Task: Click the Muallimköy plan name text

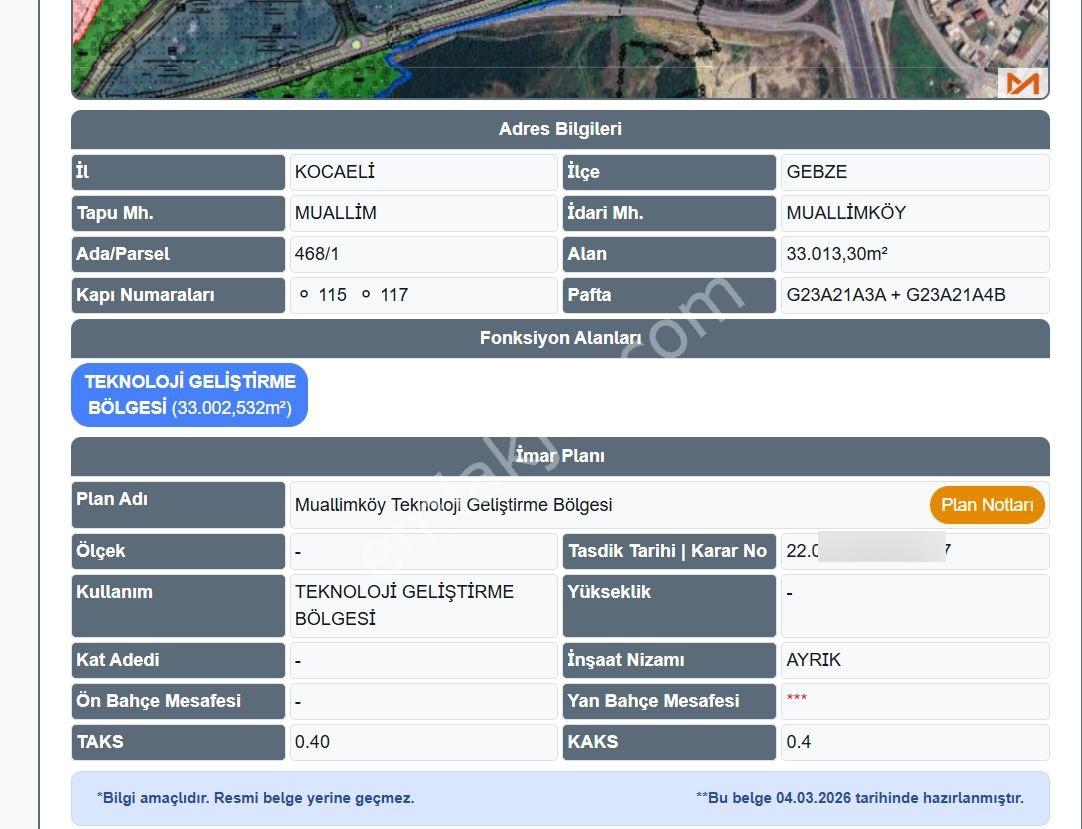Action: (x=453, y=505)
